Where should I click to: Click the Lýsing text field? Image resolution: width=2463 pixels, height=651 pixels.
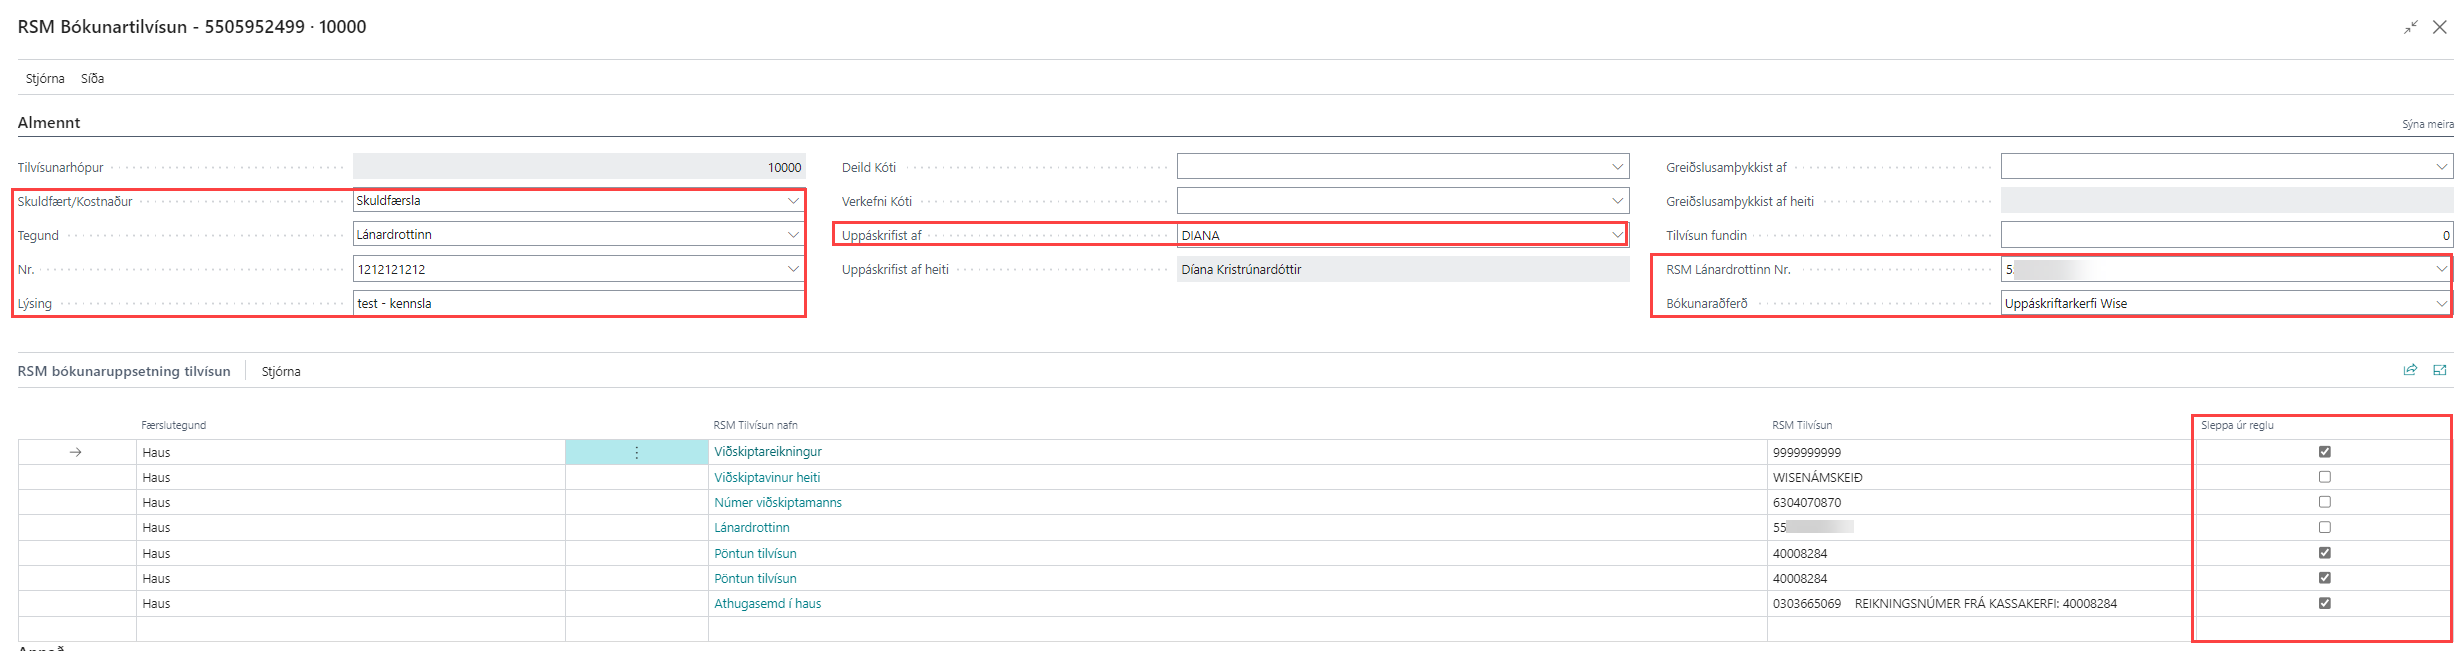click(578, 304)
